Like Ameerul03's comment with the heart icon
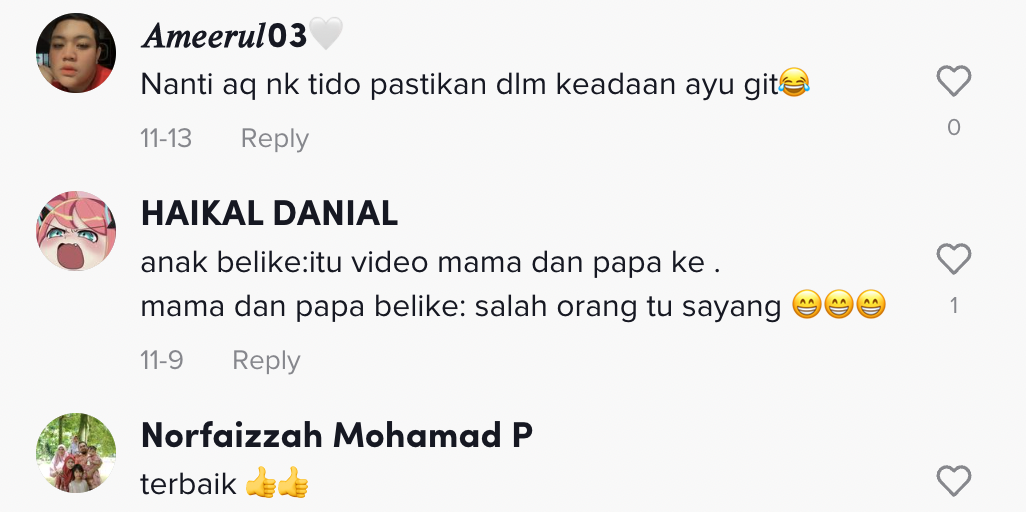 point(953,81)
